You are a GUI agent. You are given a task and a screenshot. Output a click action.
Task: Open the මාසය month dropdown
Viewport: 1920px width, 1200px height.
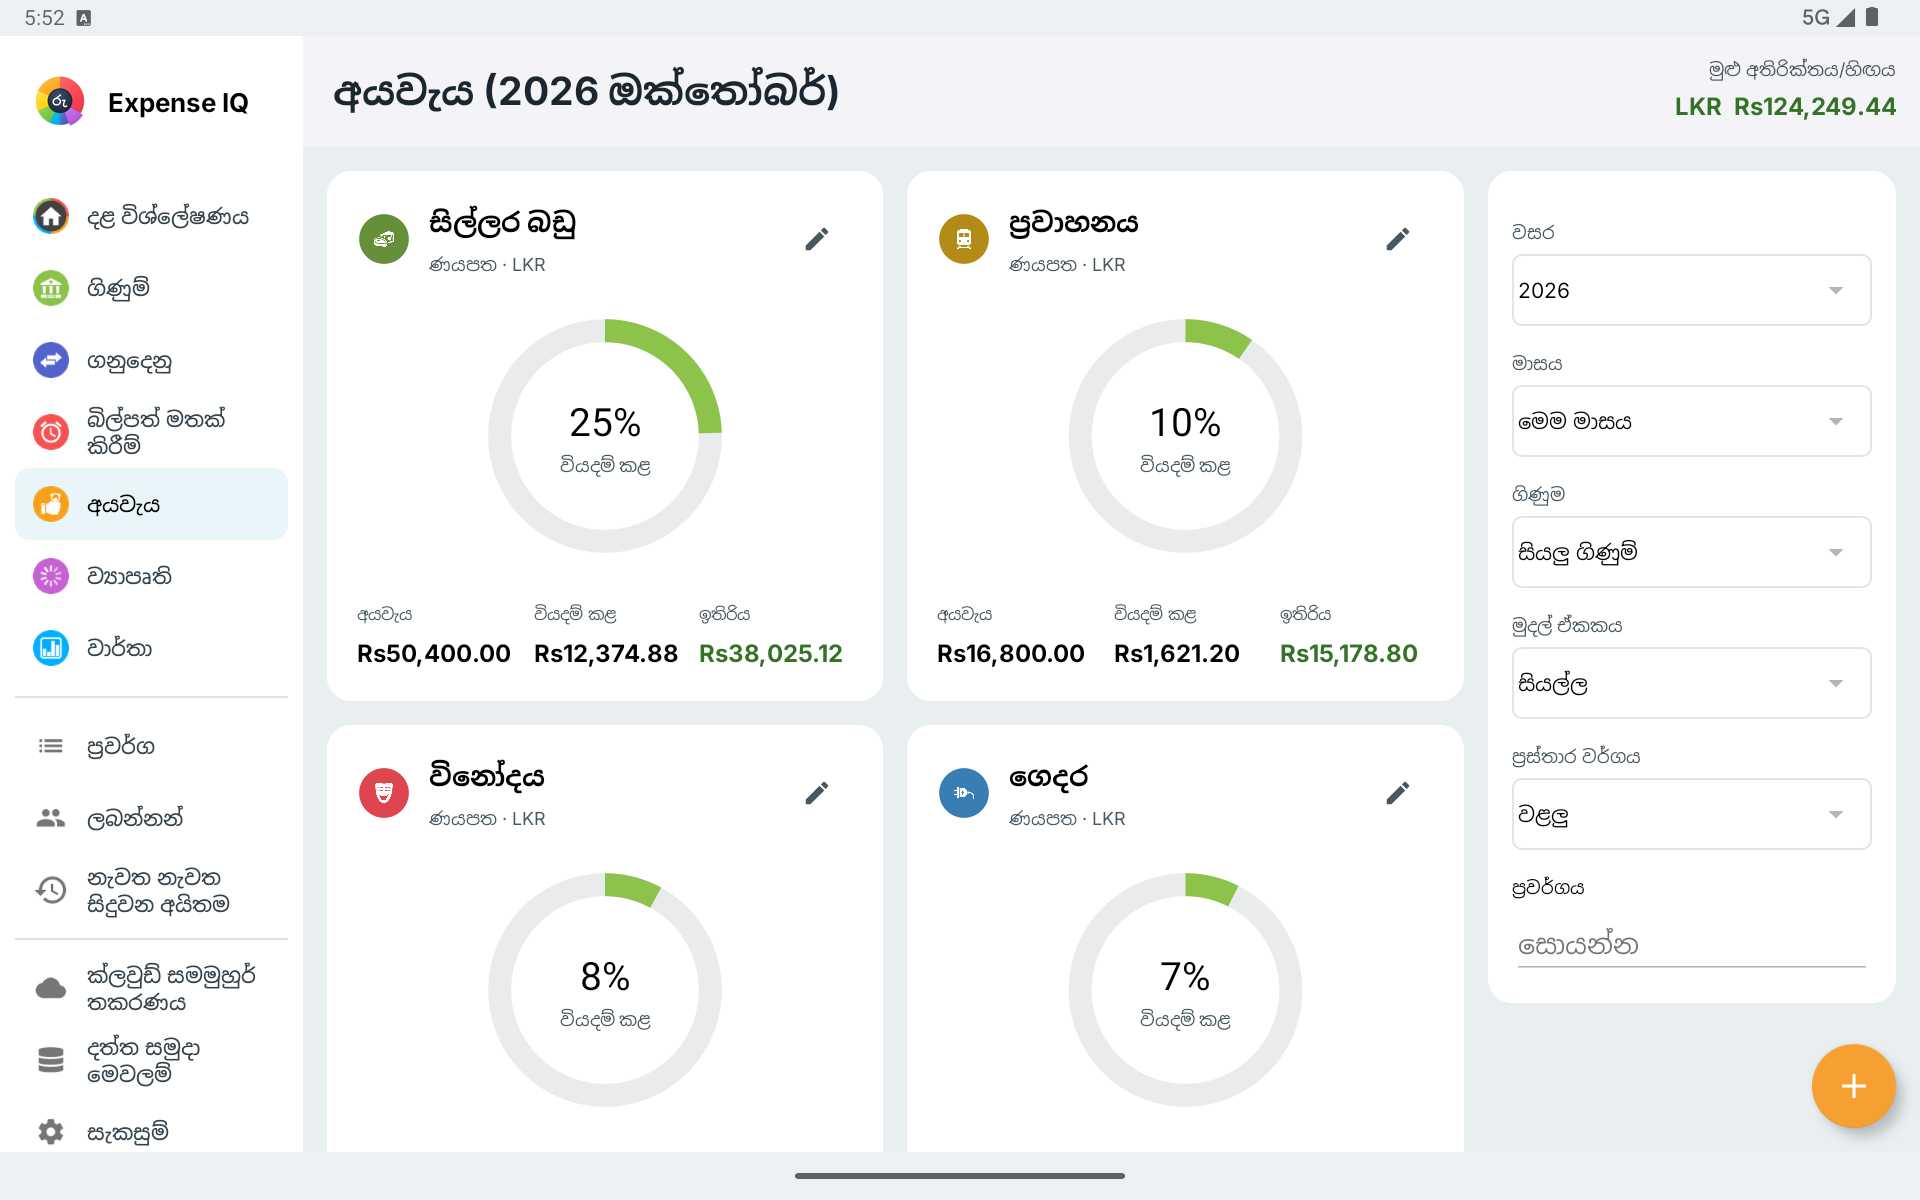[x=1691, y=421]
